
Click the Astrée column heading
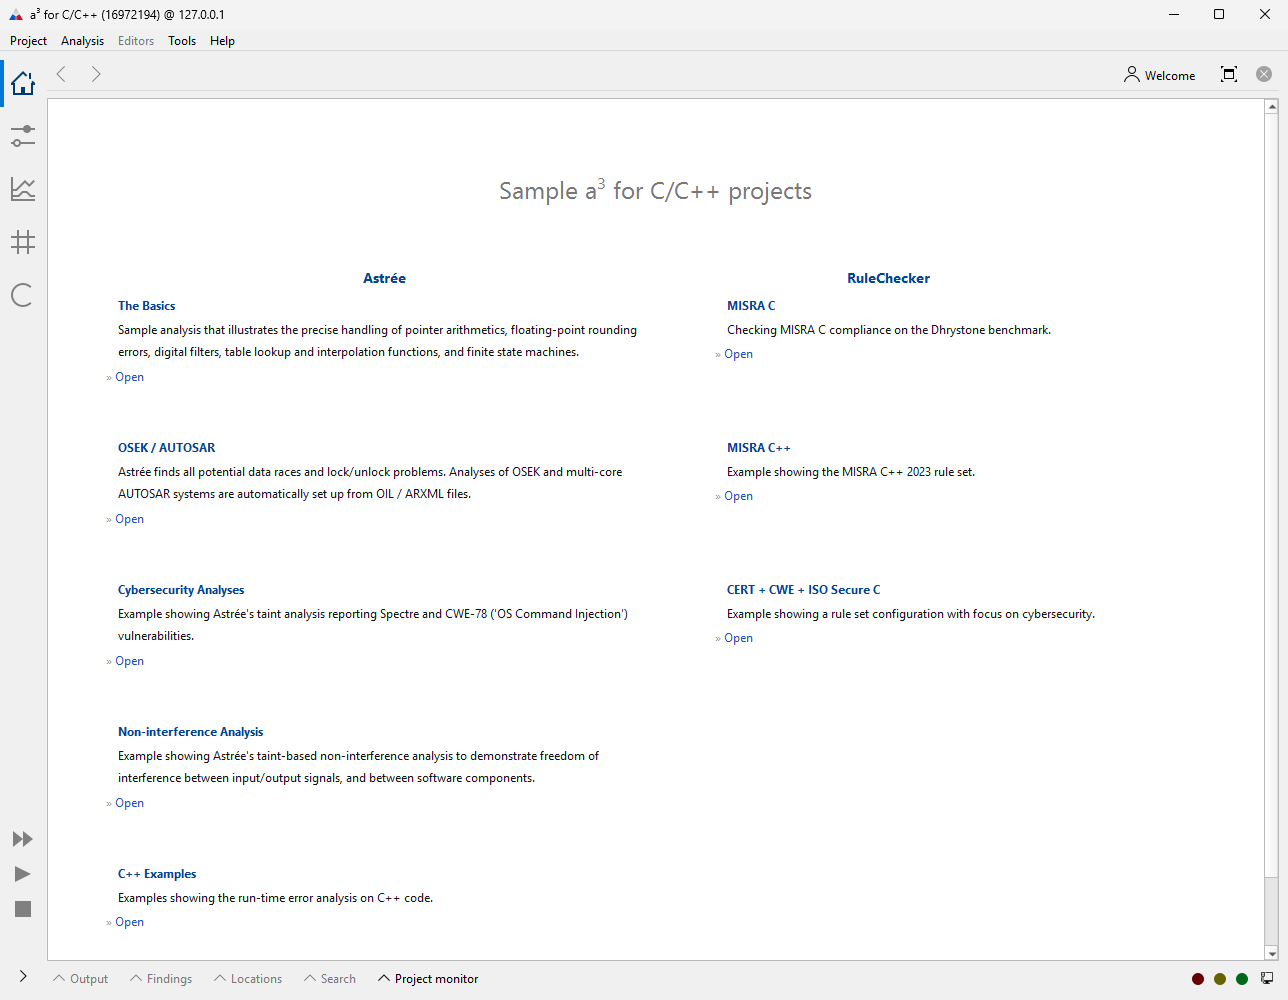(x=384, y=278)
